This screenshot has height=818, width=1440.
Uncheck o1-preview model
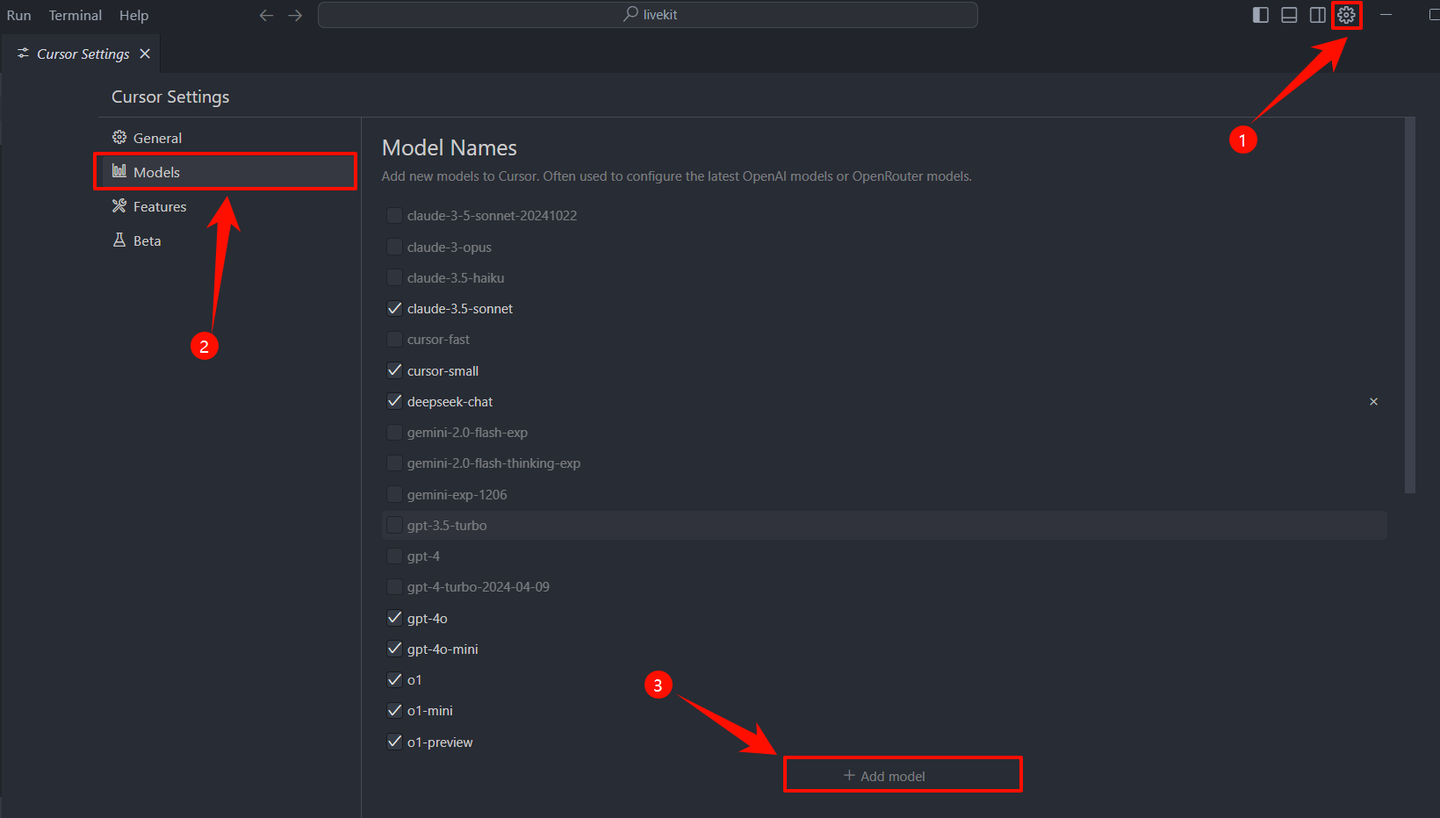[x=394, y=742]
